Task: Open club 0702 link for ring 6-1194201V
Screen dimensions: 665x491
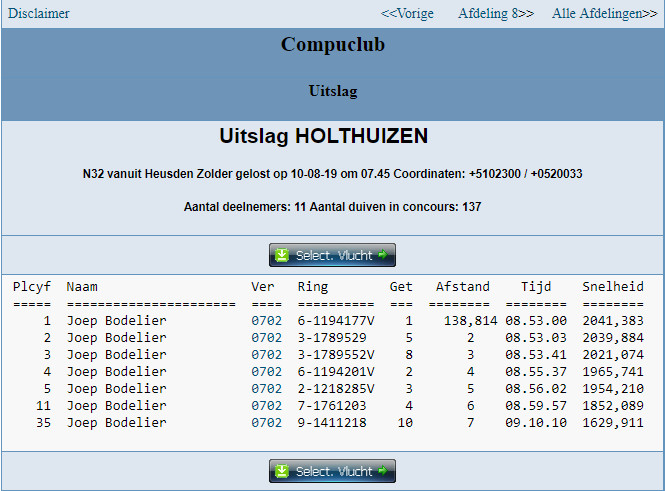Action: pos(266,371)
